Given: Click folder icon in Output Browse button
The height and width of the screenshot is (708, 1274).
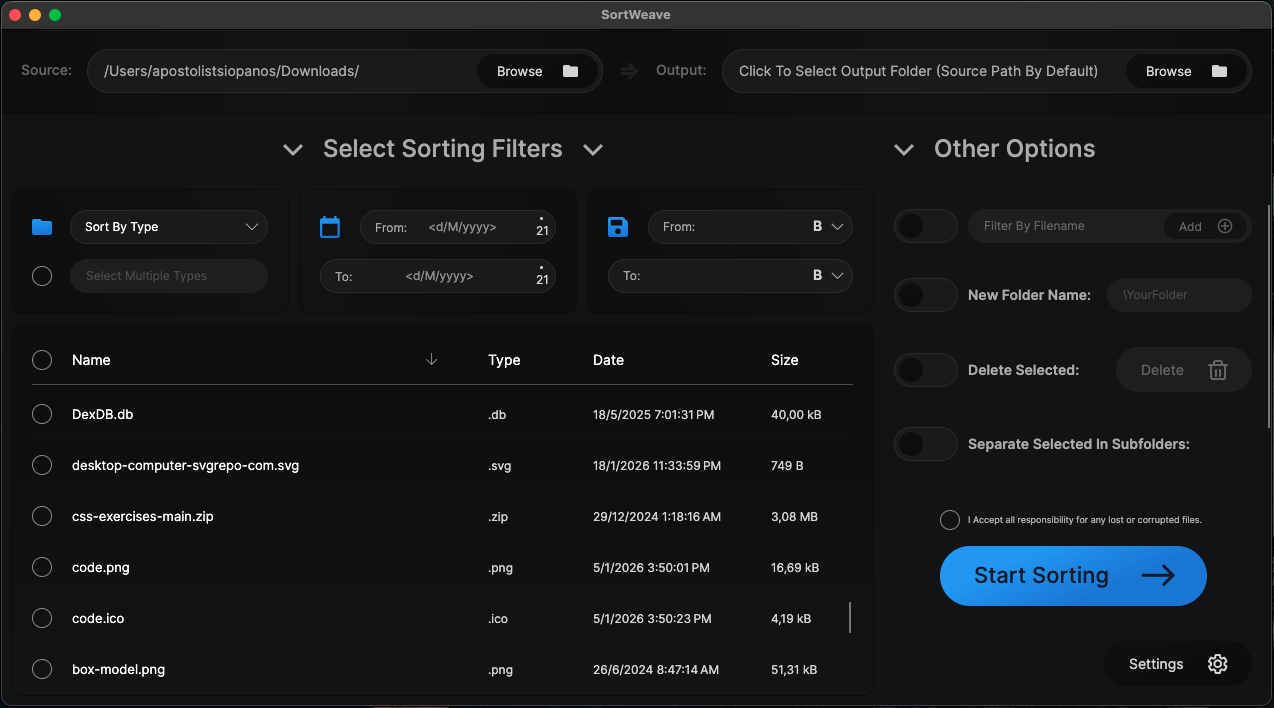Looking at the screenshot, I should pos(1219,71).
